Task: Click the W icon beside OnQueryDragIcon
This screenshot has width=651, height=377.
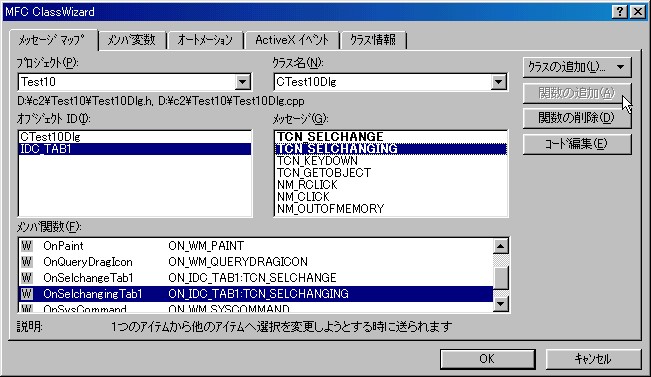Action: pos(27,262)
